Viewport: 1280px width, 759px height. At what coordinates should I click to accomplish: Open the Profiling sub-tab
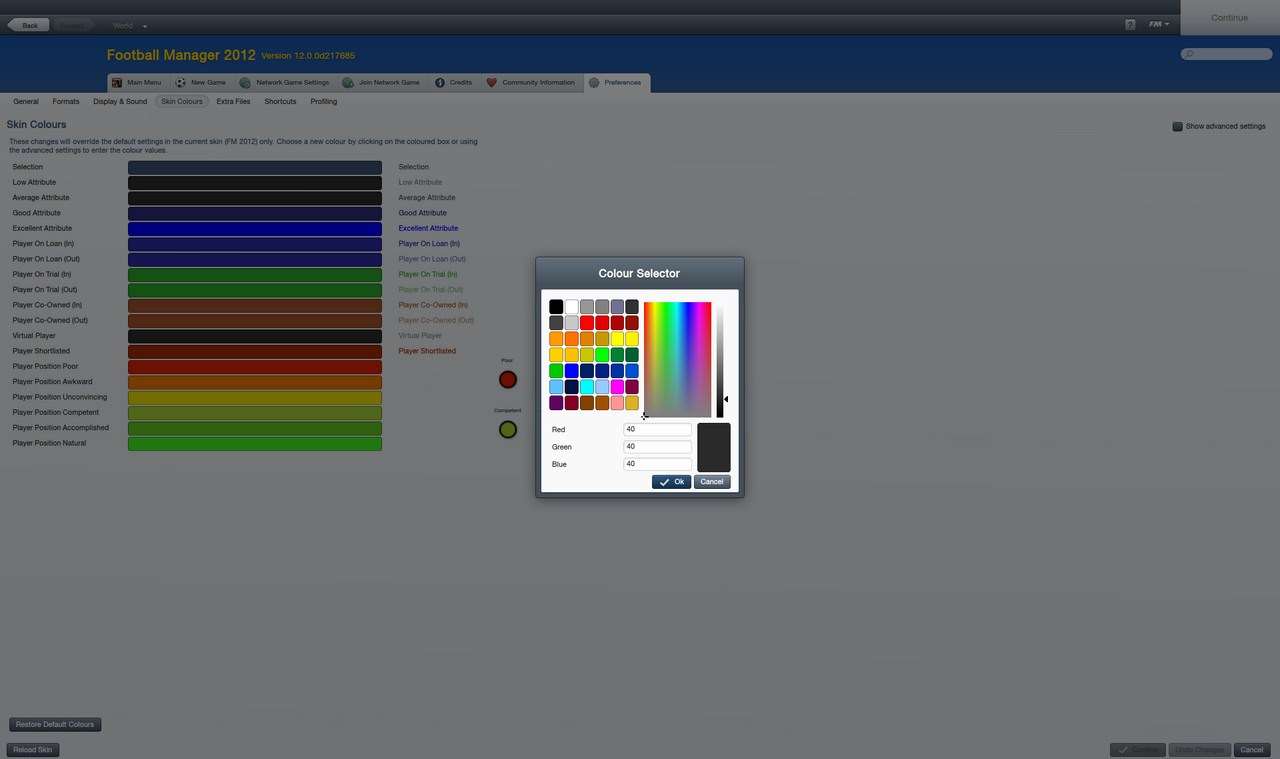[323, 102]
